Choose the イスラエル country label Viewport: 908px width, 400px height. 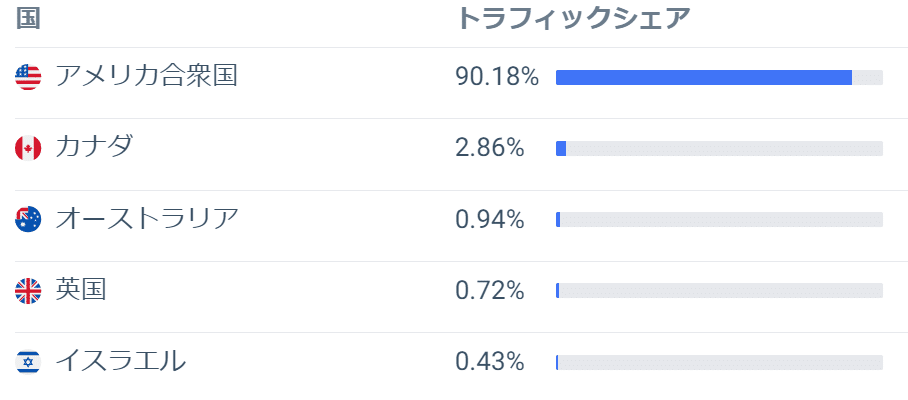(x=121, y=360)
